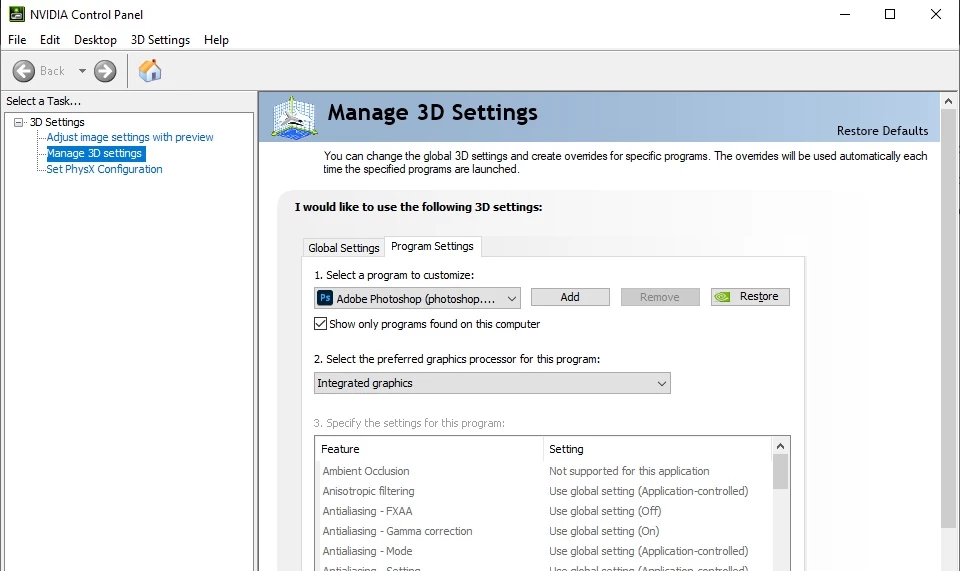Open the Back history dropdown arrow
Screen dimensions: 960x571
click(x=82, y=71)
